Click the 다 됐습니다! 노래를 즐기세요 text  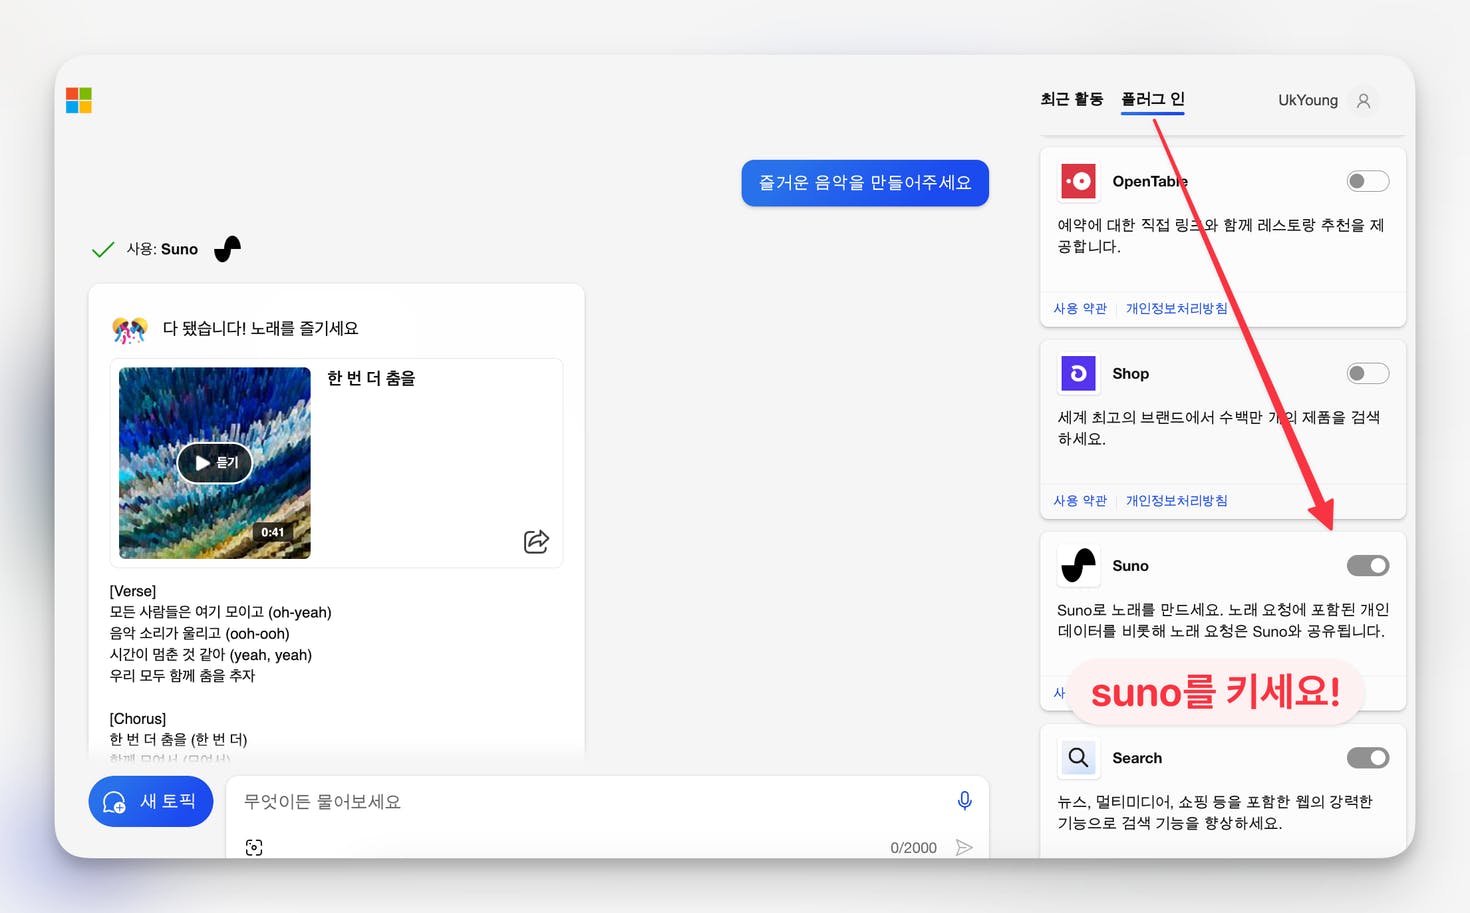coord(260,328)
